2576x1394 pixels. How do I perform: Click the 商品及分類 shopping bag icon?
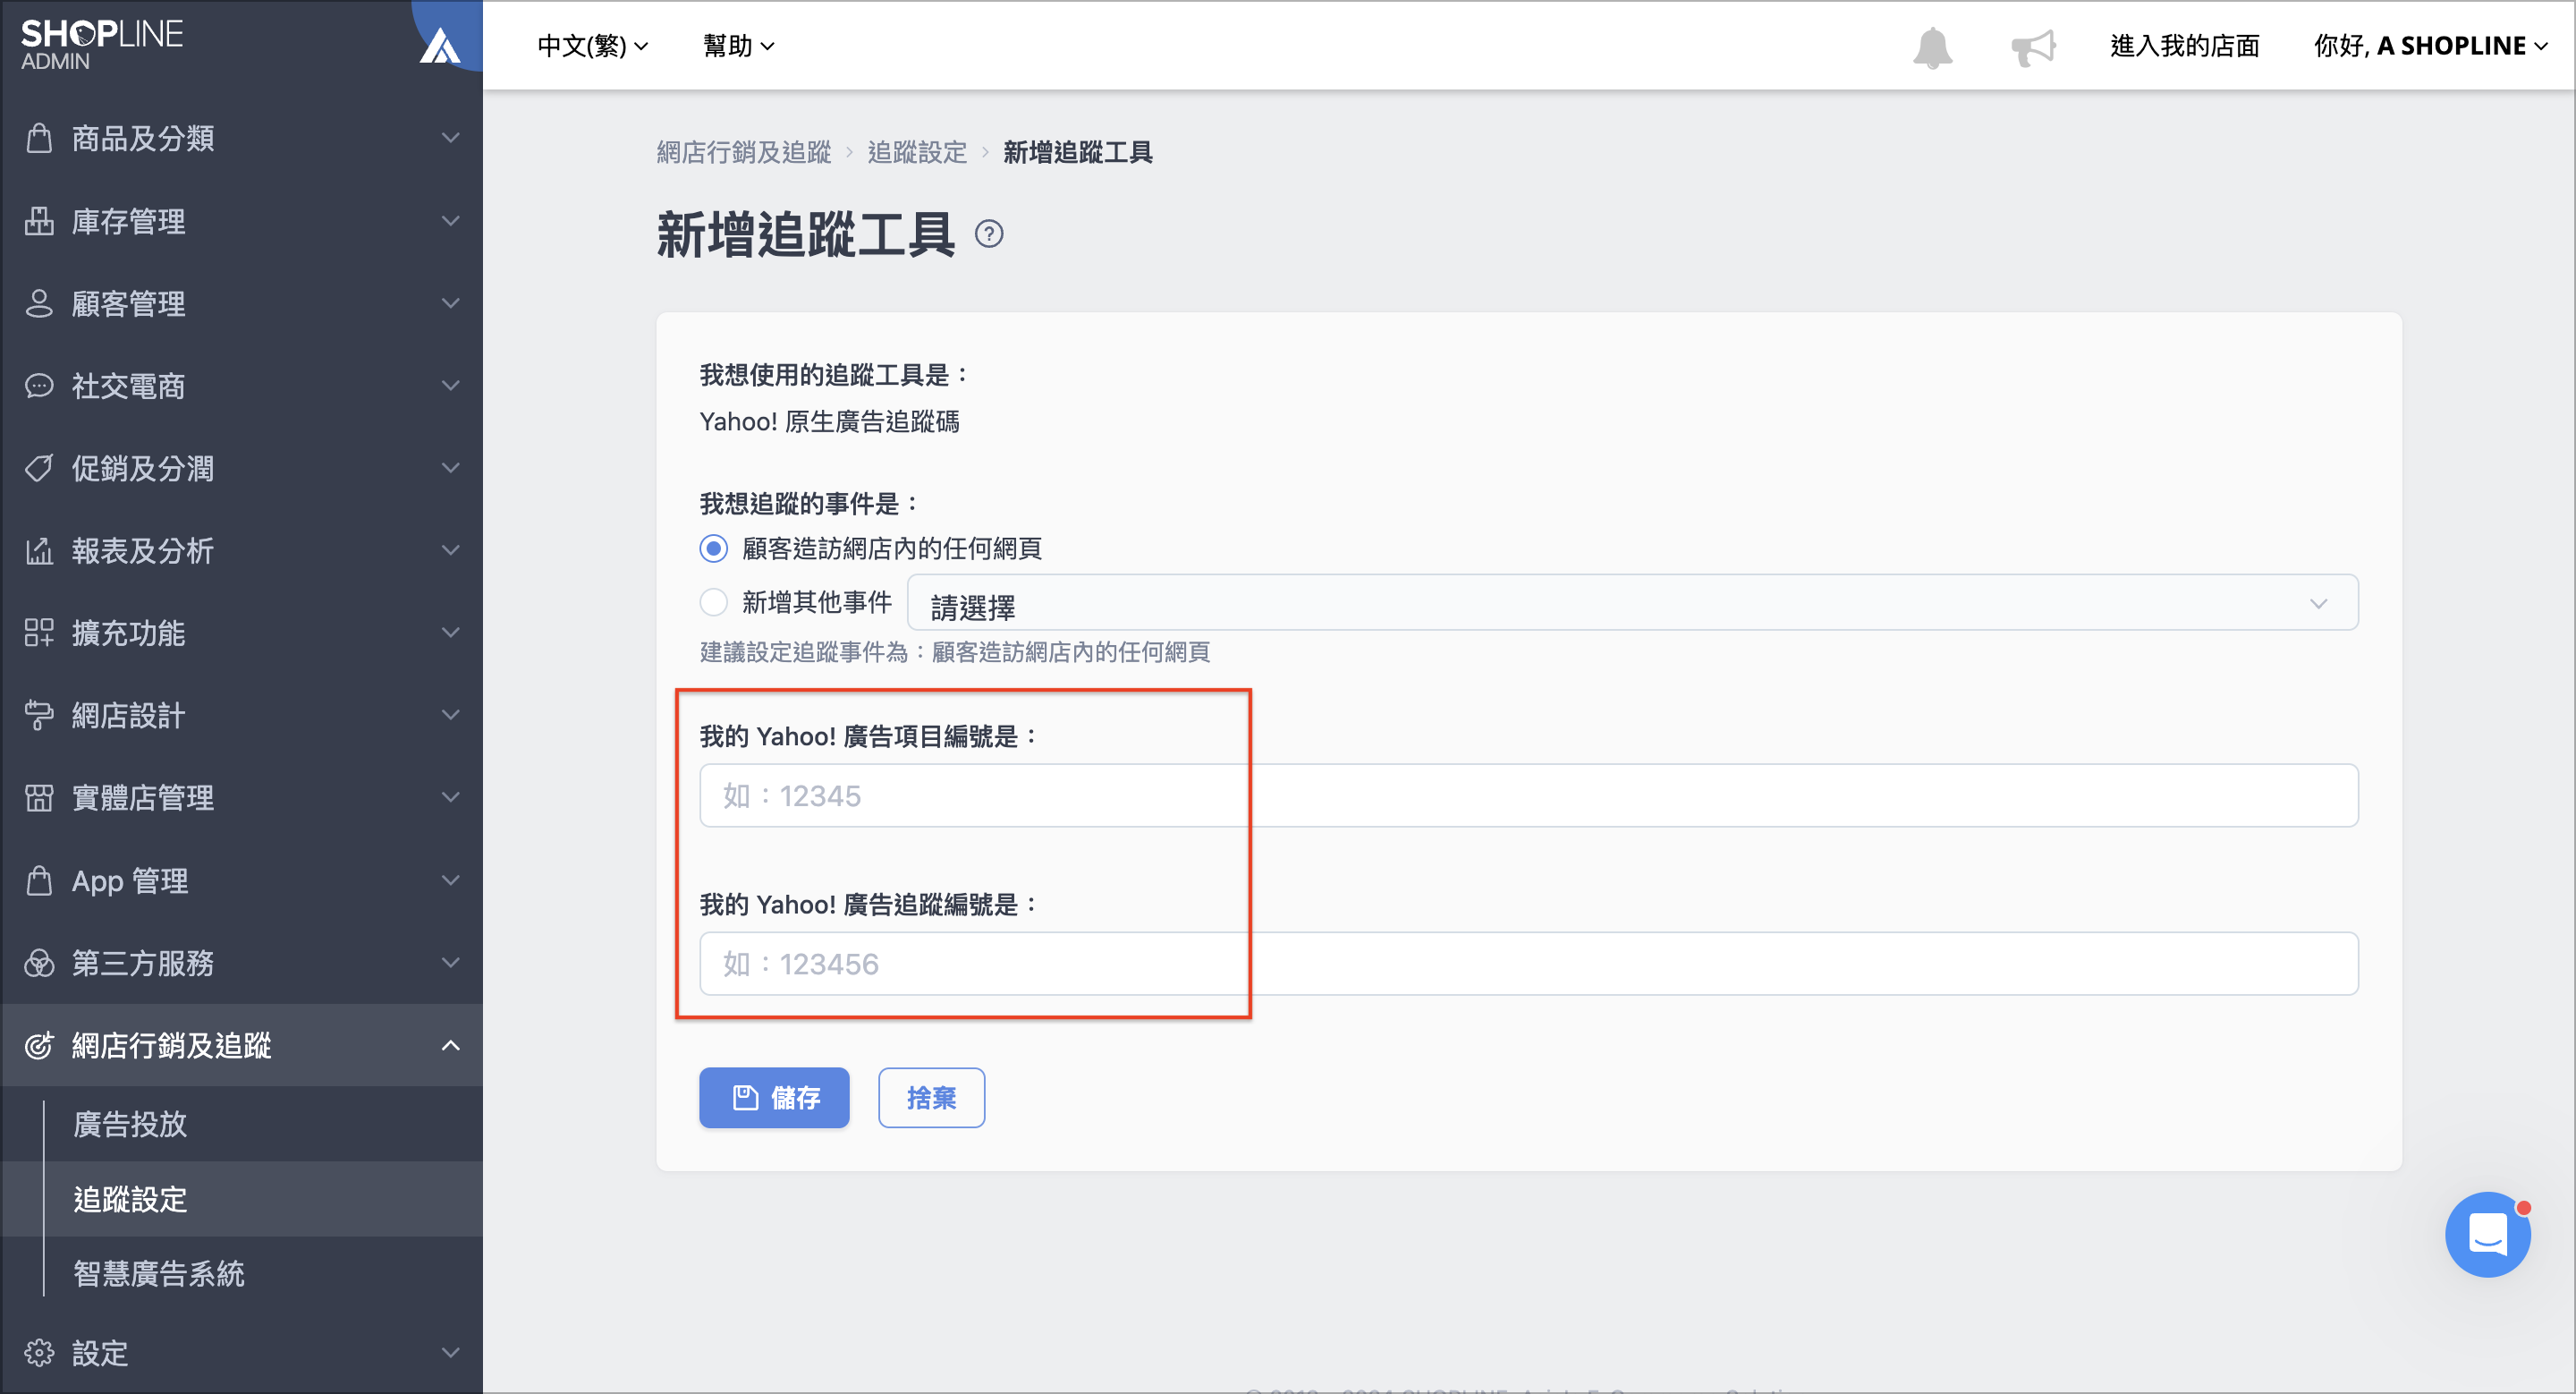click(x=39, y=138)
